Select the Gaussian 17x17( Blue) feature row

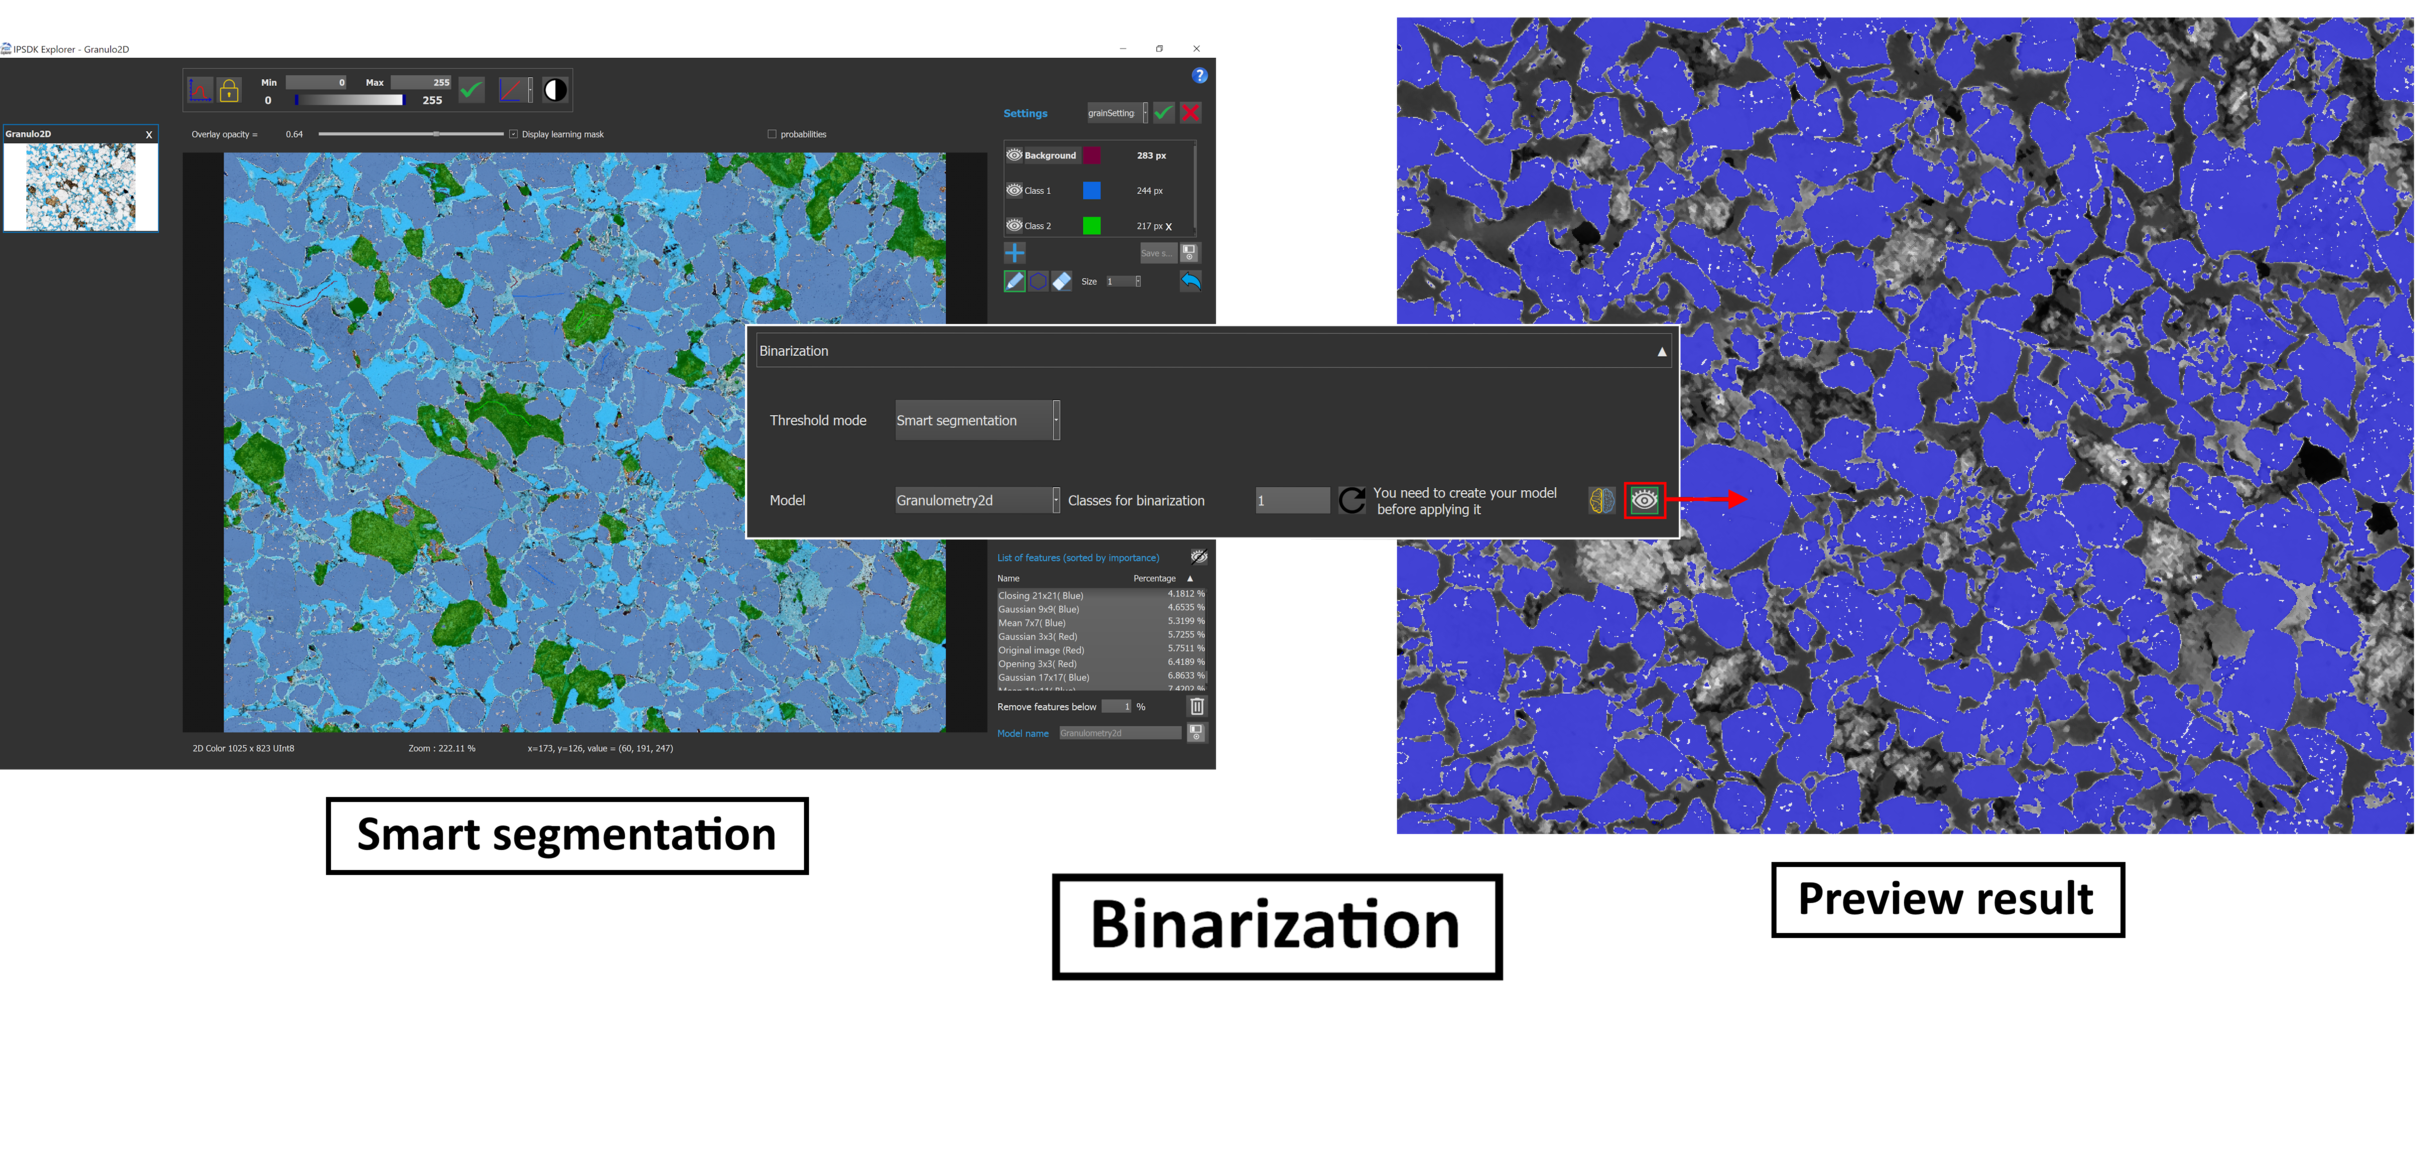click(1101, 677)
